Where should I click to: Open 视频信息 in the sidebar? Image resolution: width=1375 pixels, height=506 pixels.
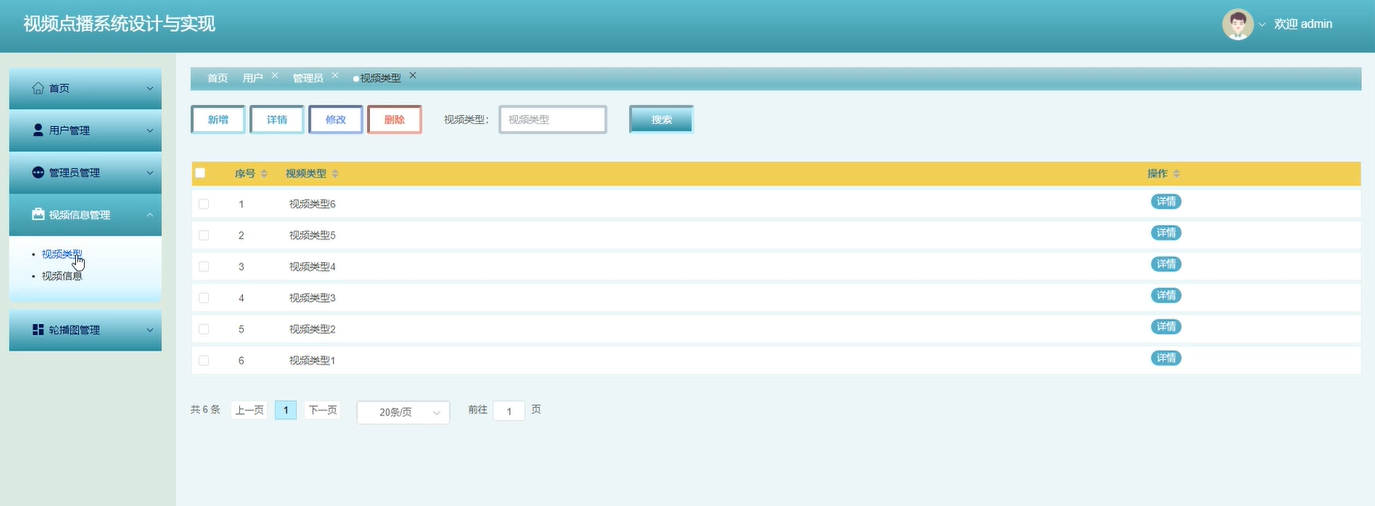pyautogui.click(x=62, y=276)
